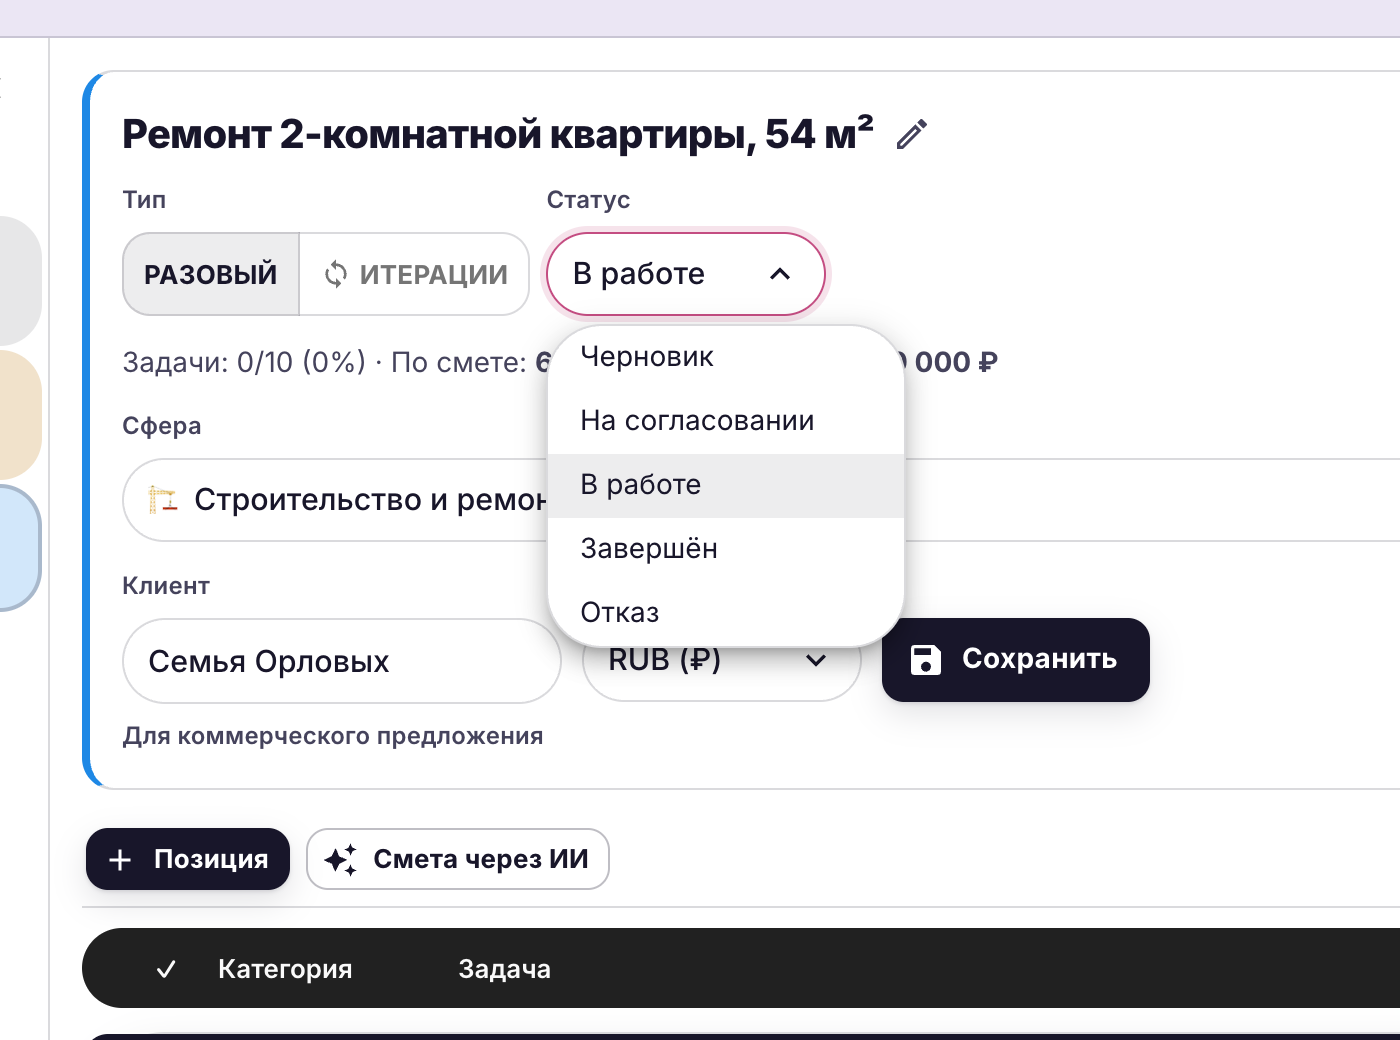The height and width of the screenshot is (1040, 1400).
Task: Click the Статус field label
Action: [x=588, y=200]
